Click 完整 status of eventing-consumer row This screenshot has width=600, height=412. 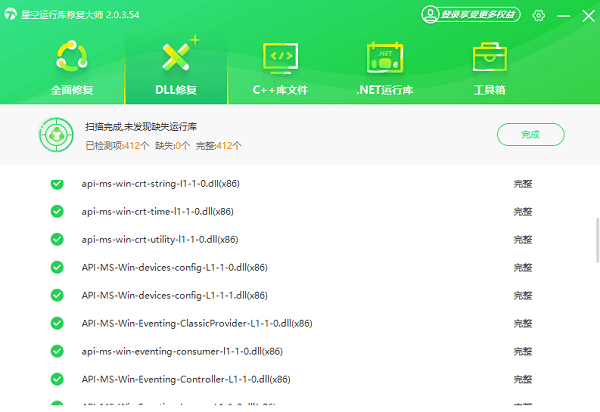(523, 351)
